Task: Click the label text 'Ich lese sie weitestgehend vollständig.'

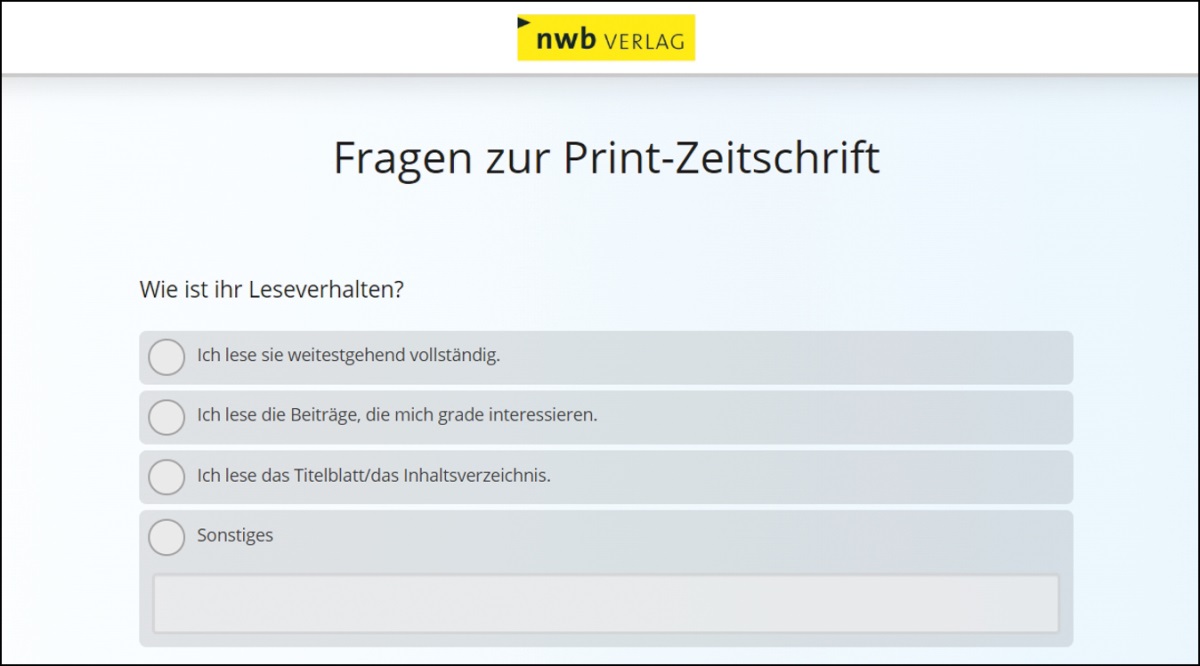Action: coord(348,356)
